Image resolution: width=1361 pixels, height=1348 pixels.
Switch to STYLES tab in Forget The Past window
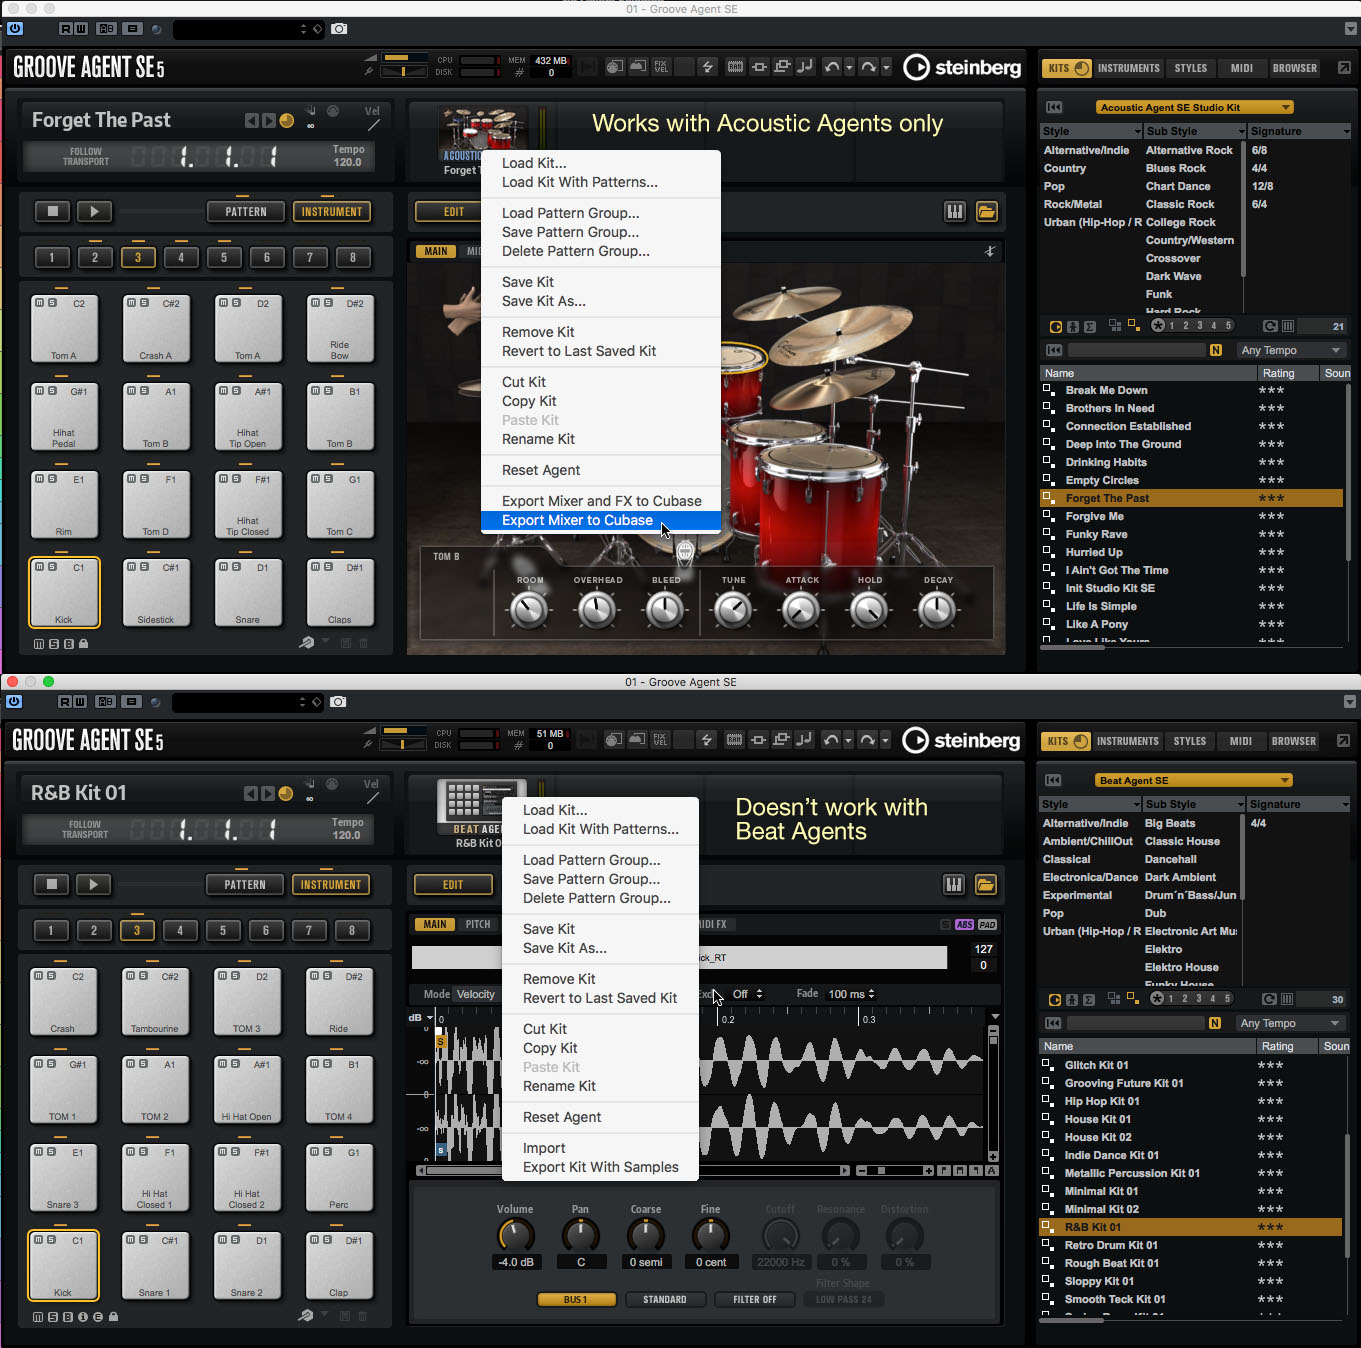(x=1190, y=68)
